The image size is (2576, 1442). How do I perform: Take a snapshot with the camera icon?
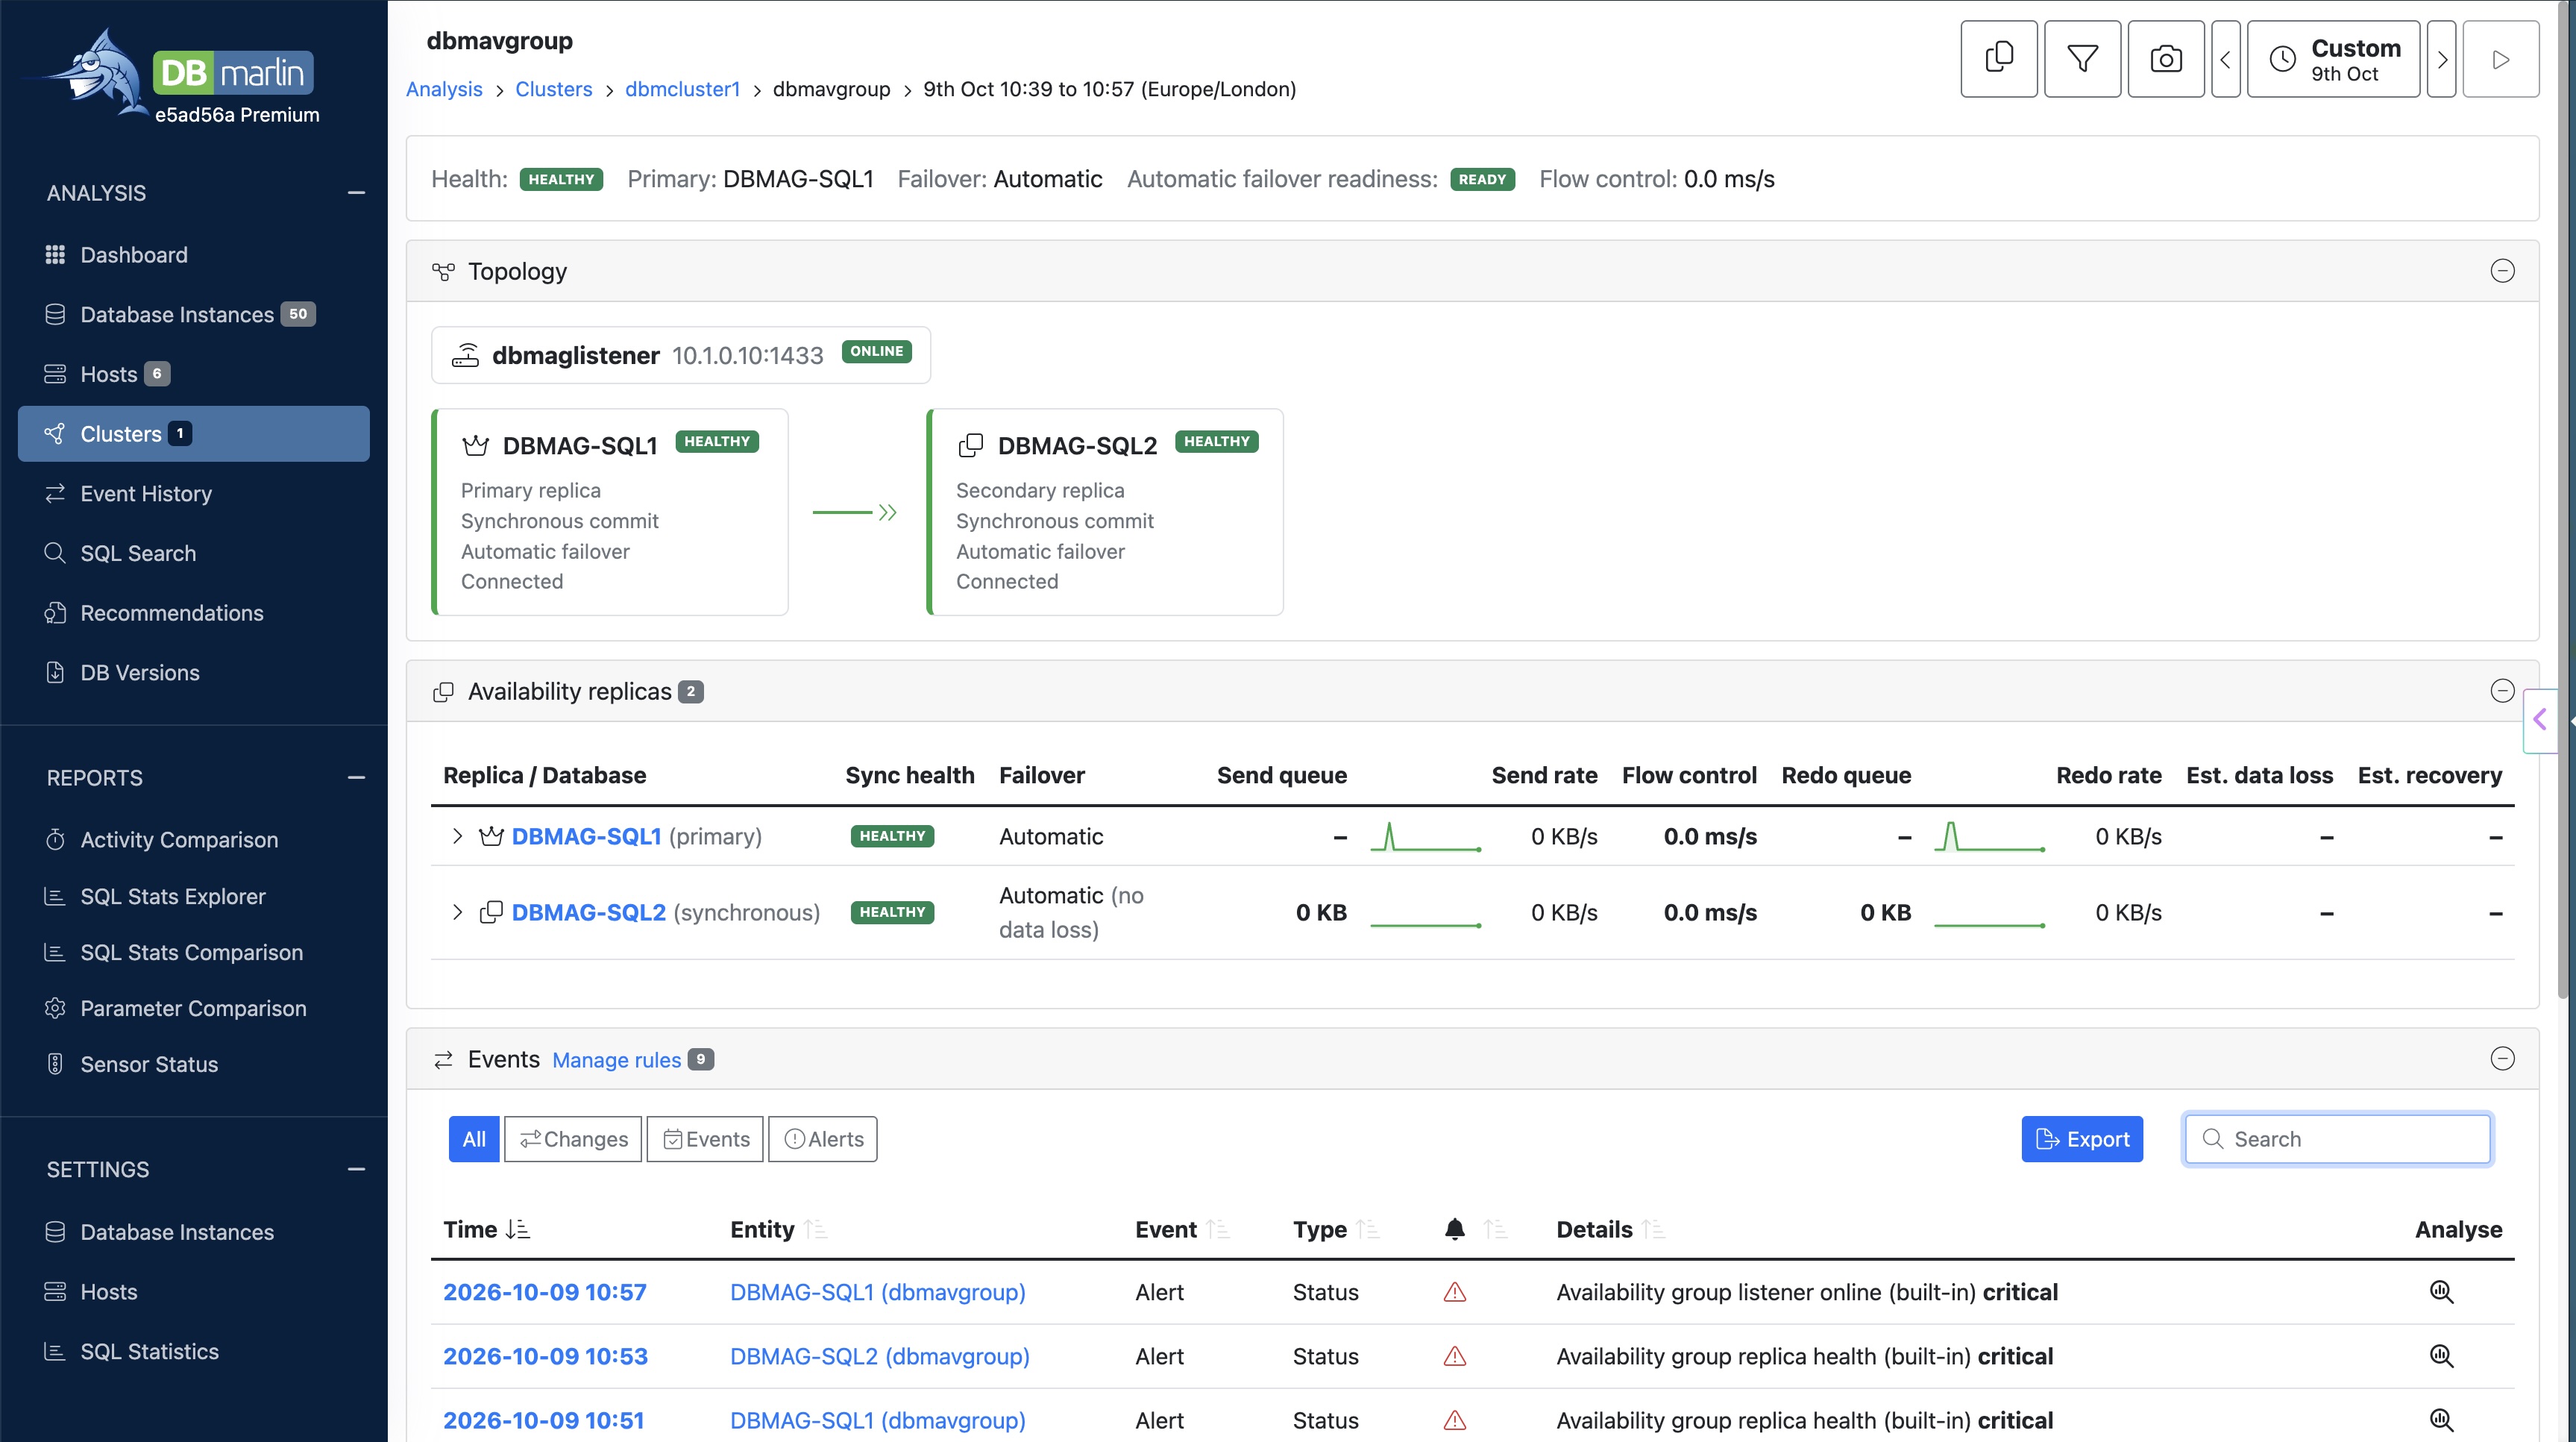pos(2166,59)
